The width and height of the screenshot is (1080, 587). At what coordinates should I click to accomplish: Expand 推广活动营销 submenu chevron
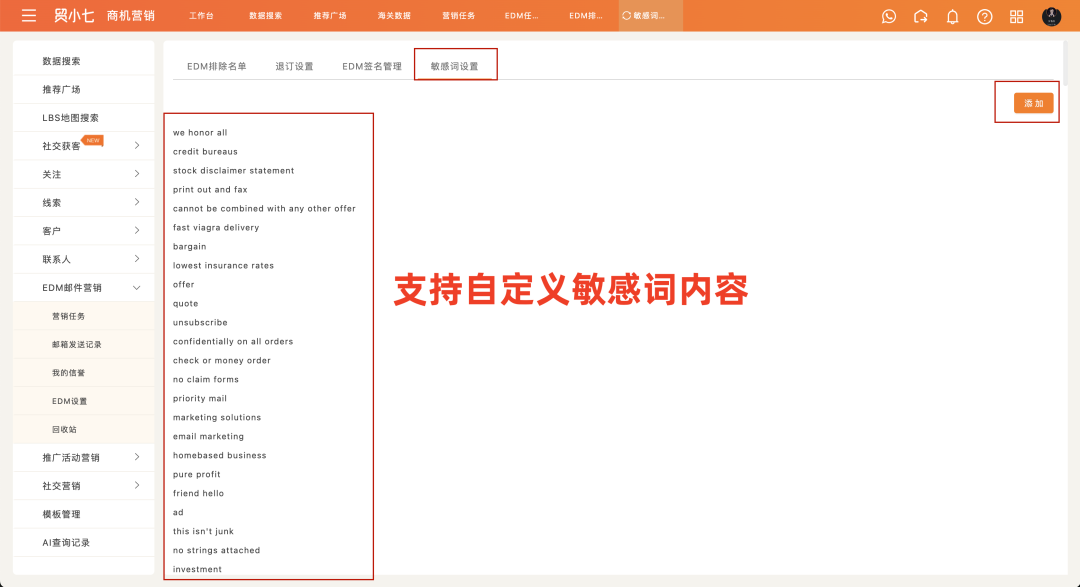[x=136, y=457]
